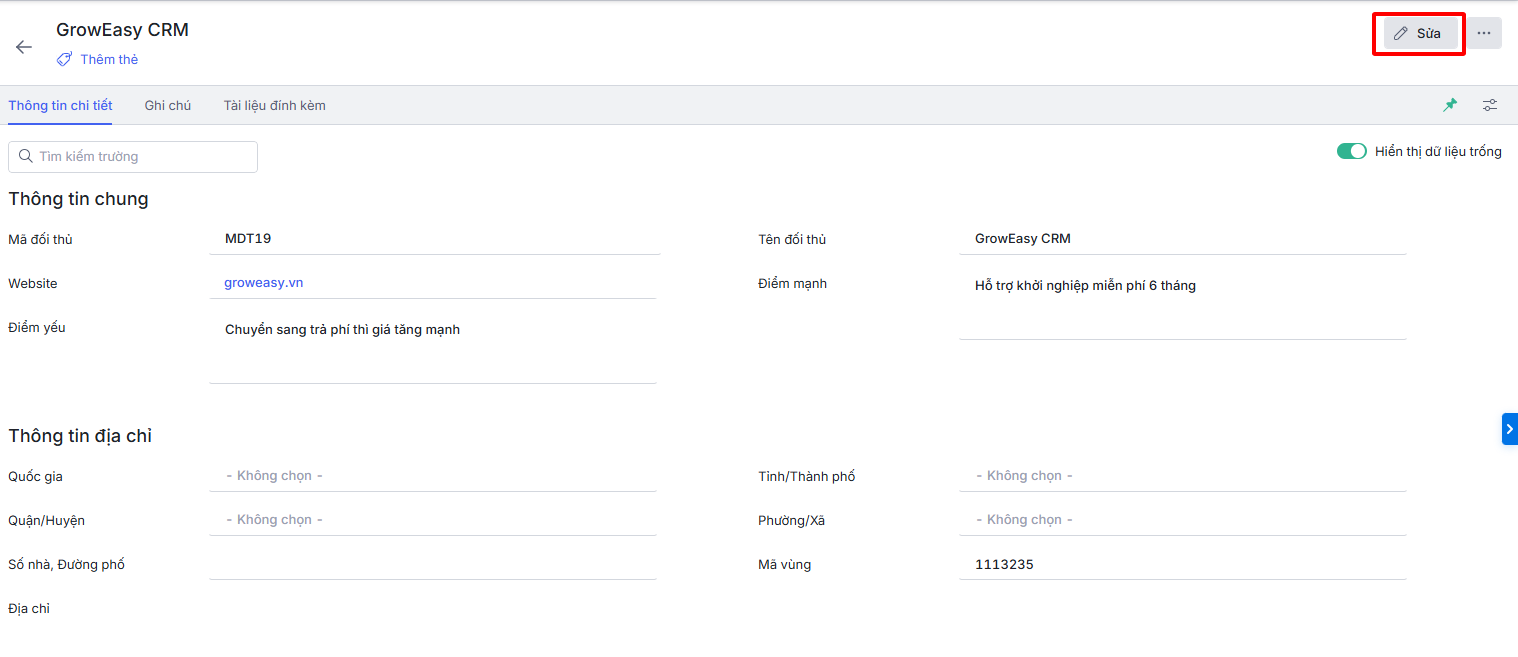Click the green pin icon

pyautogui.click(x=1450, y=105)
